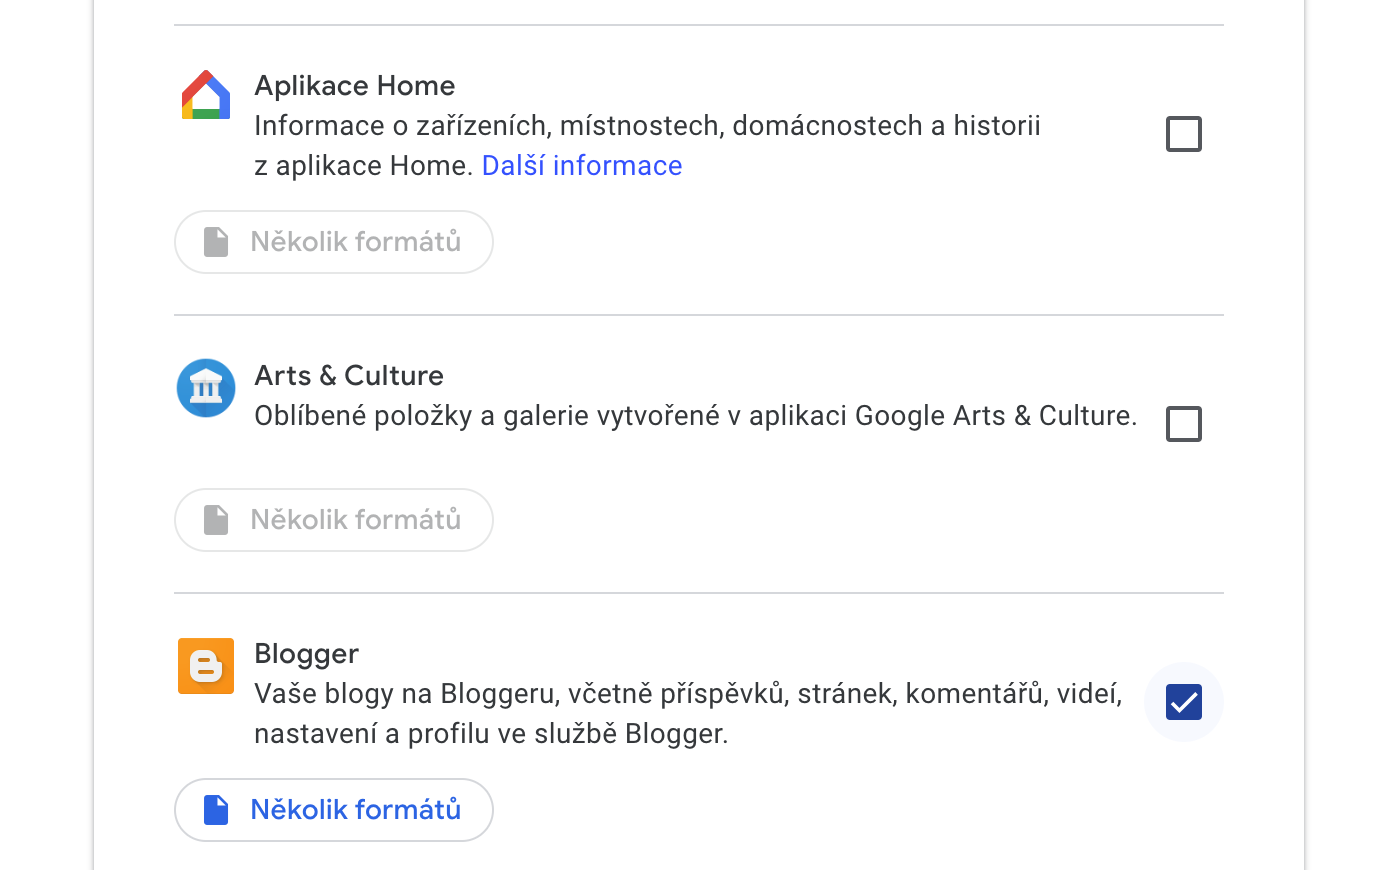Click the Arts & Culture museum icon

tap(206, 388)
